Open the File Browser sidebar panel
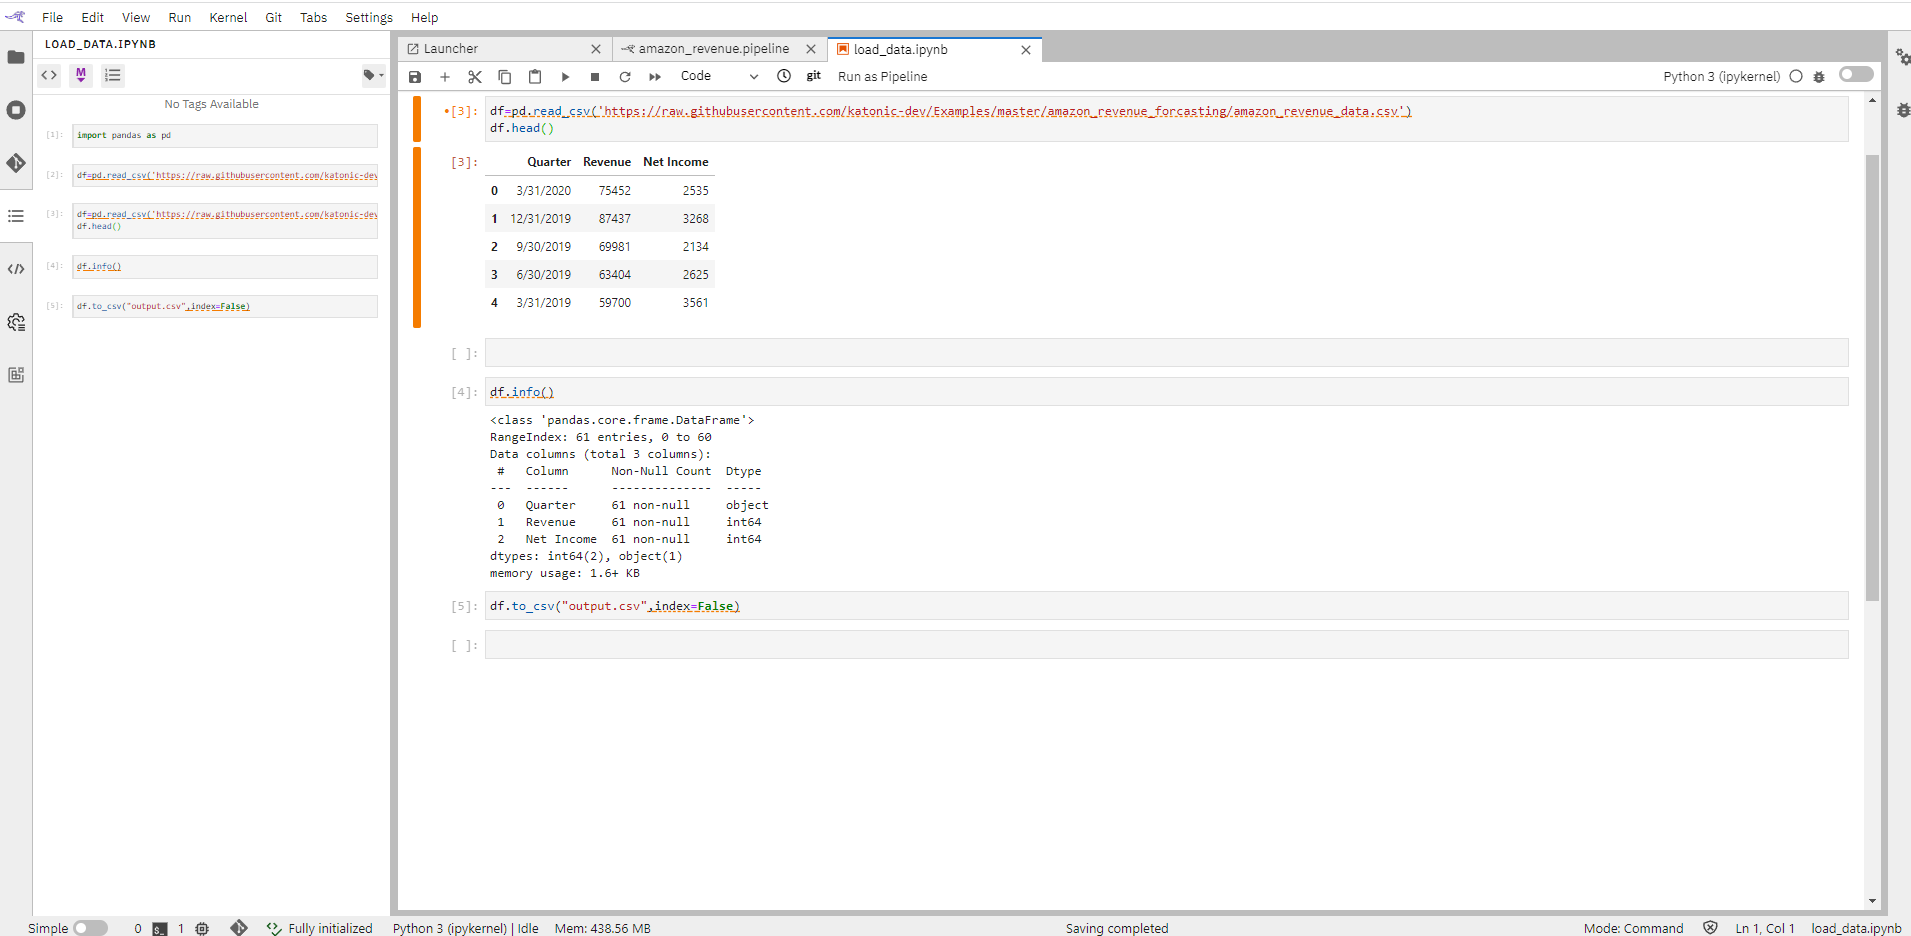Viewport: 1911px width, 936px height. click(16, 57)
